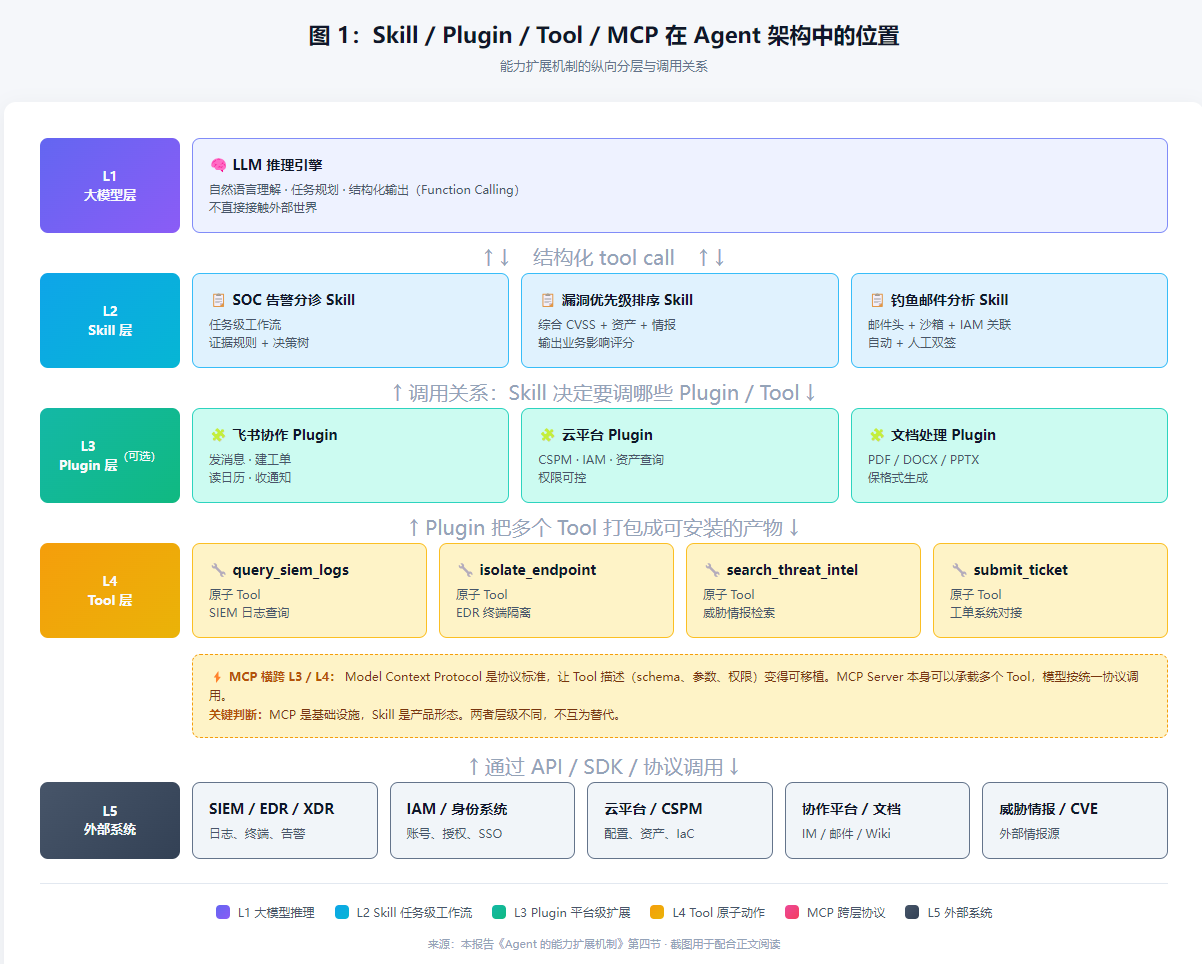The image size is (1202, 964).
Task: Select the L4 Tool 层 label block
Action: (x=110, y=590)
